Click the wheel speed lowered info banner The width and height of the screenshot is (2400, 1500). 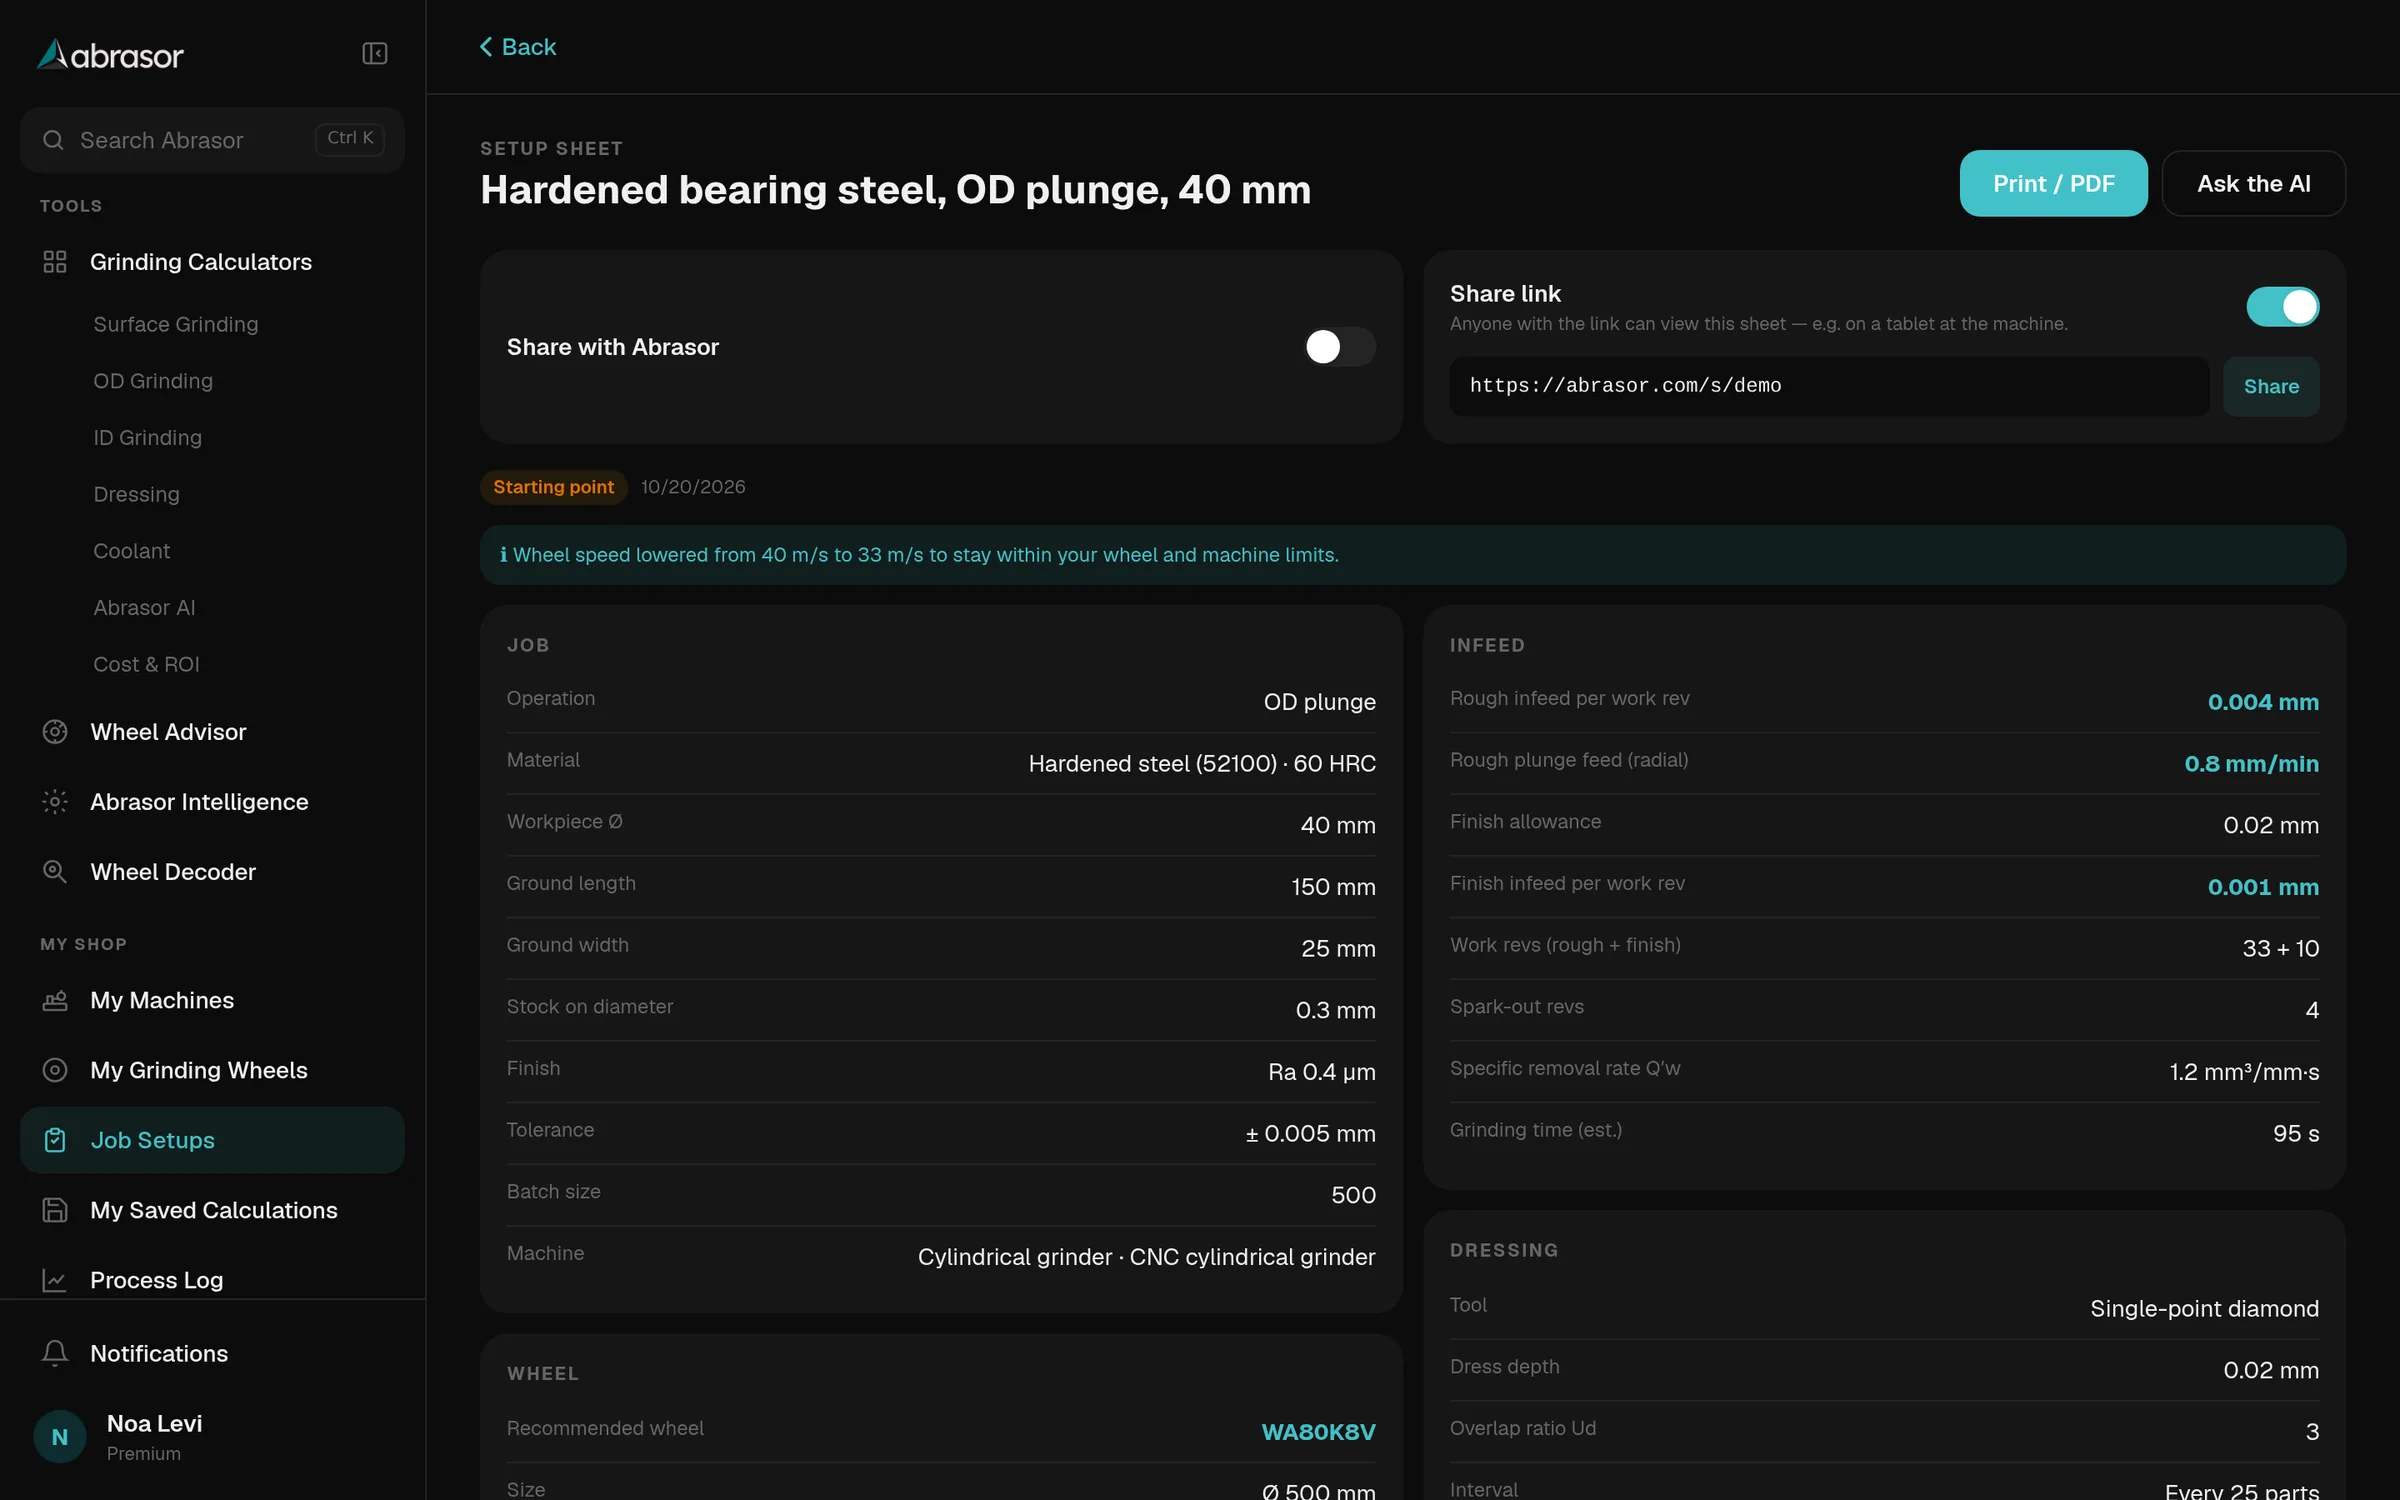[1412, 555]
